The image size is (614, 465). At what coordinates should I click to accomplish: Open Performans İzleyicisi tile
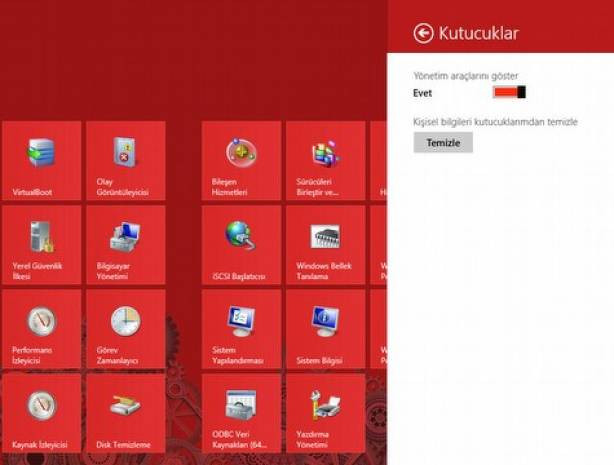(x=42, y=329)
